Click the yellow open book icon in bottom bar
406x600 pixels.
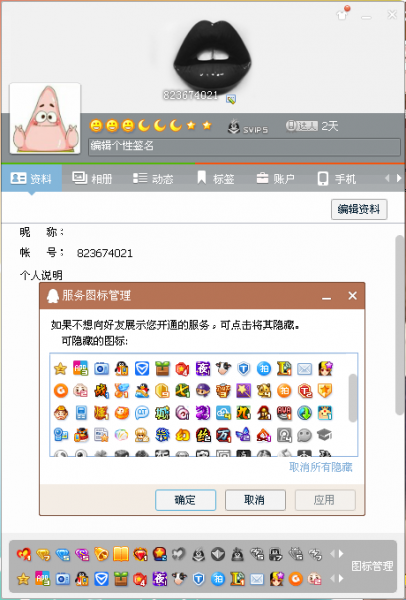tap(121, 554)
